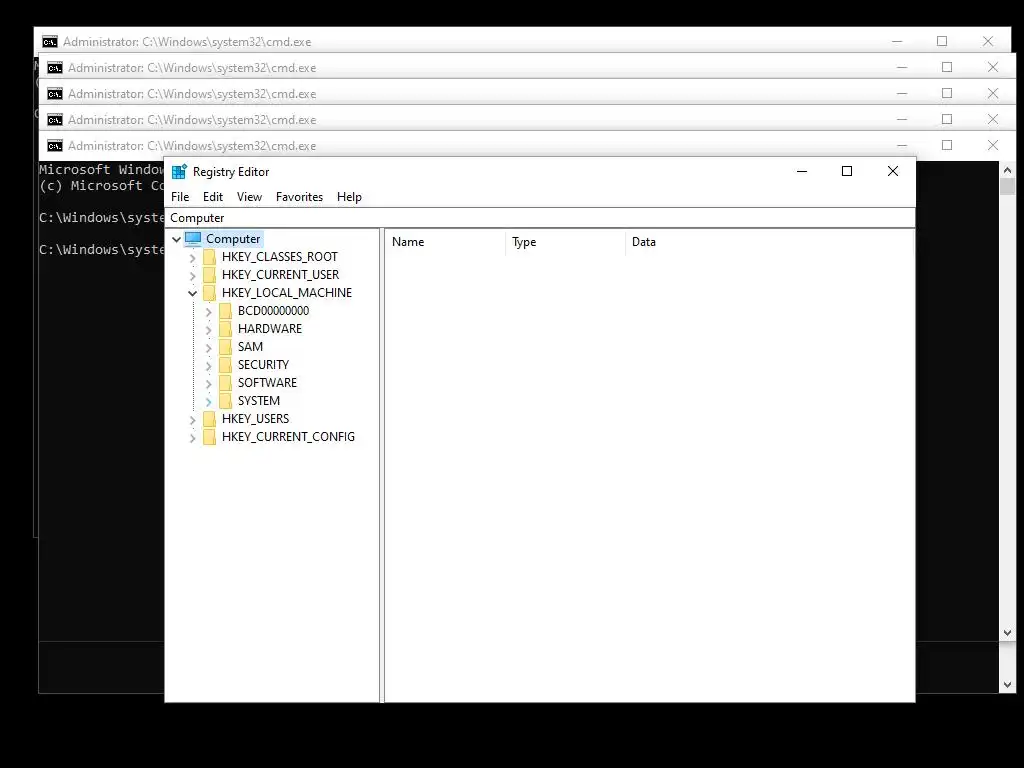Click the Type column header
This screenshot has width=1024, height=768.
[565, 242]
